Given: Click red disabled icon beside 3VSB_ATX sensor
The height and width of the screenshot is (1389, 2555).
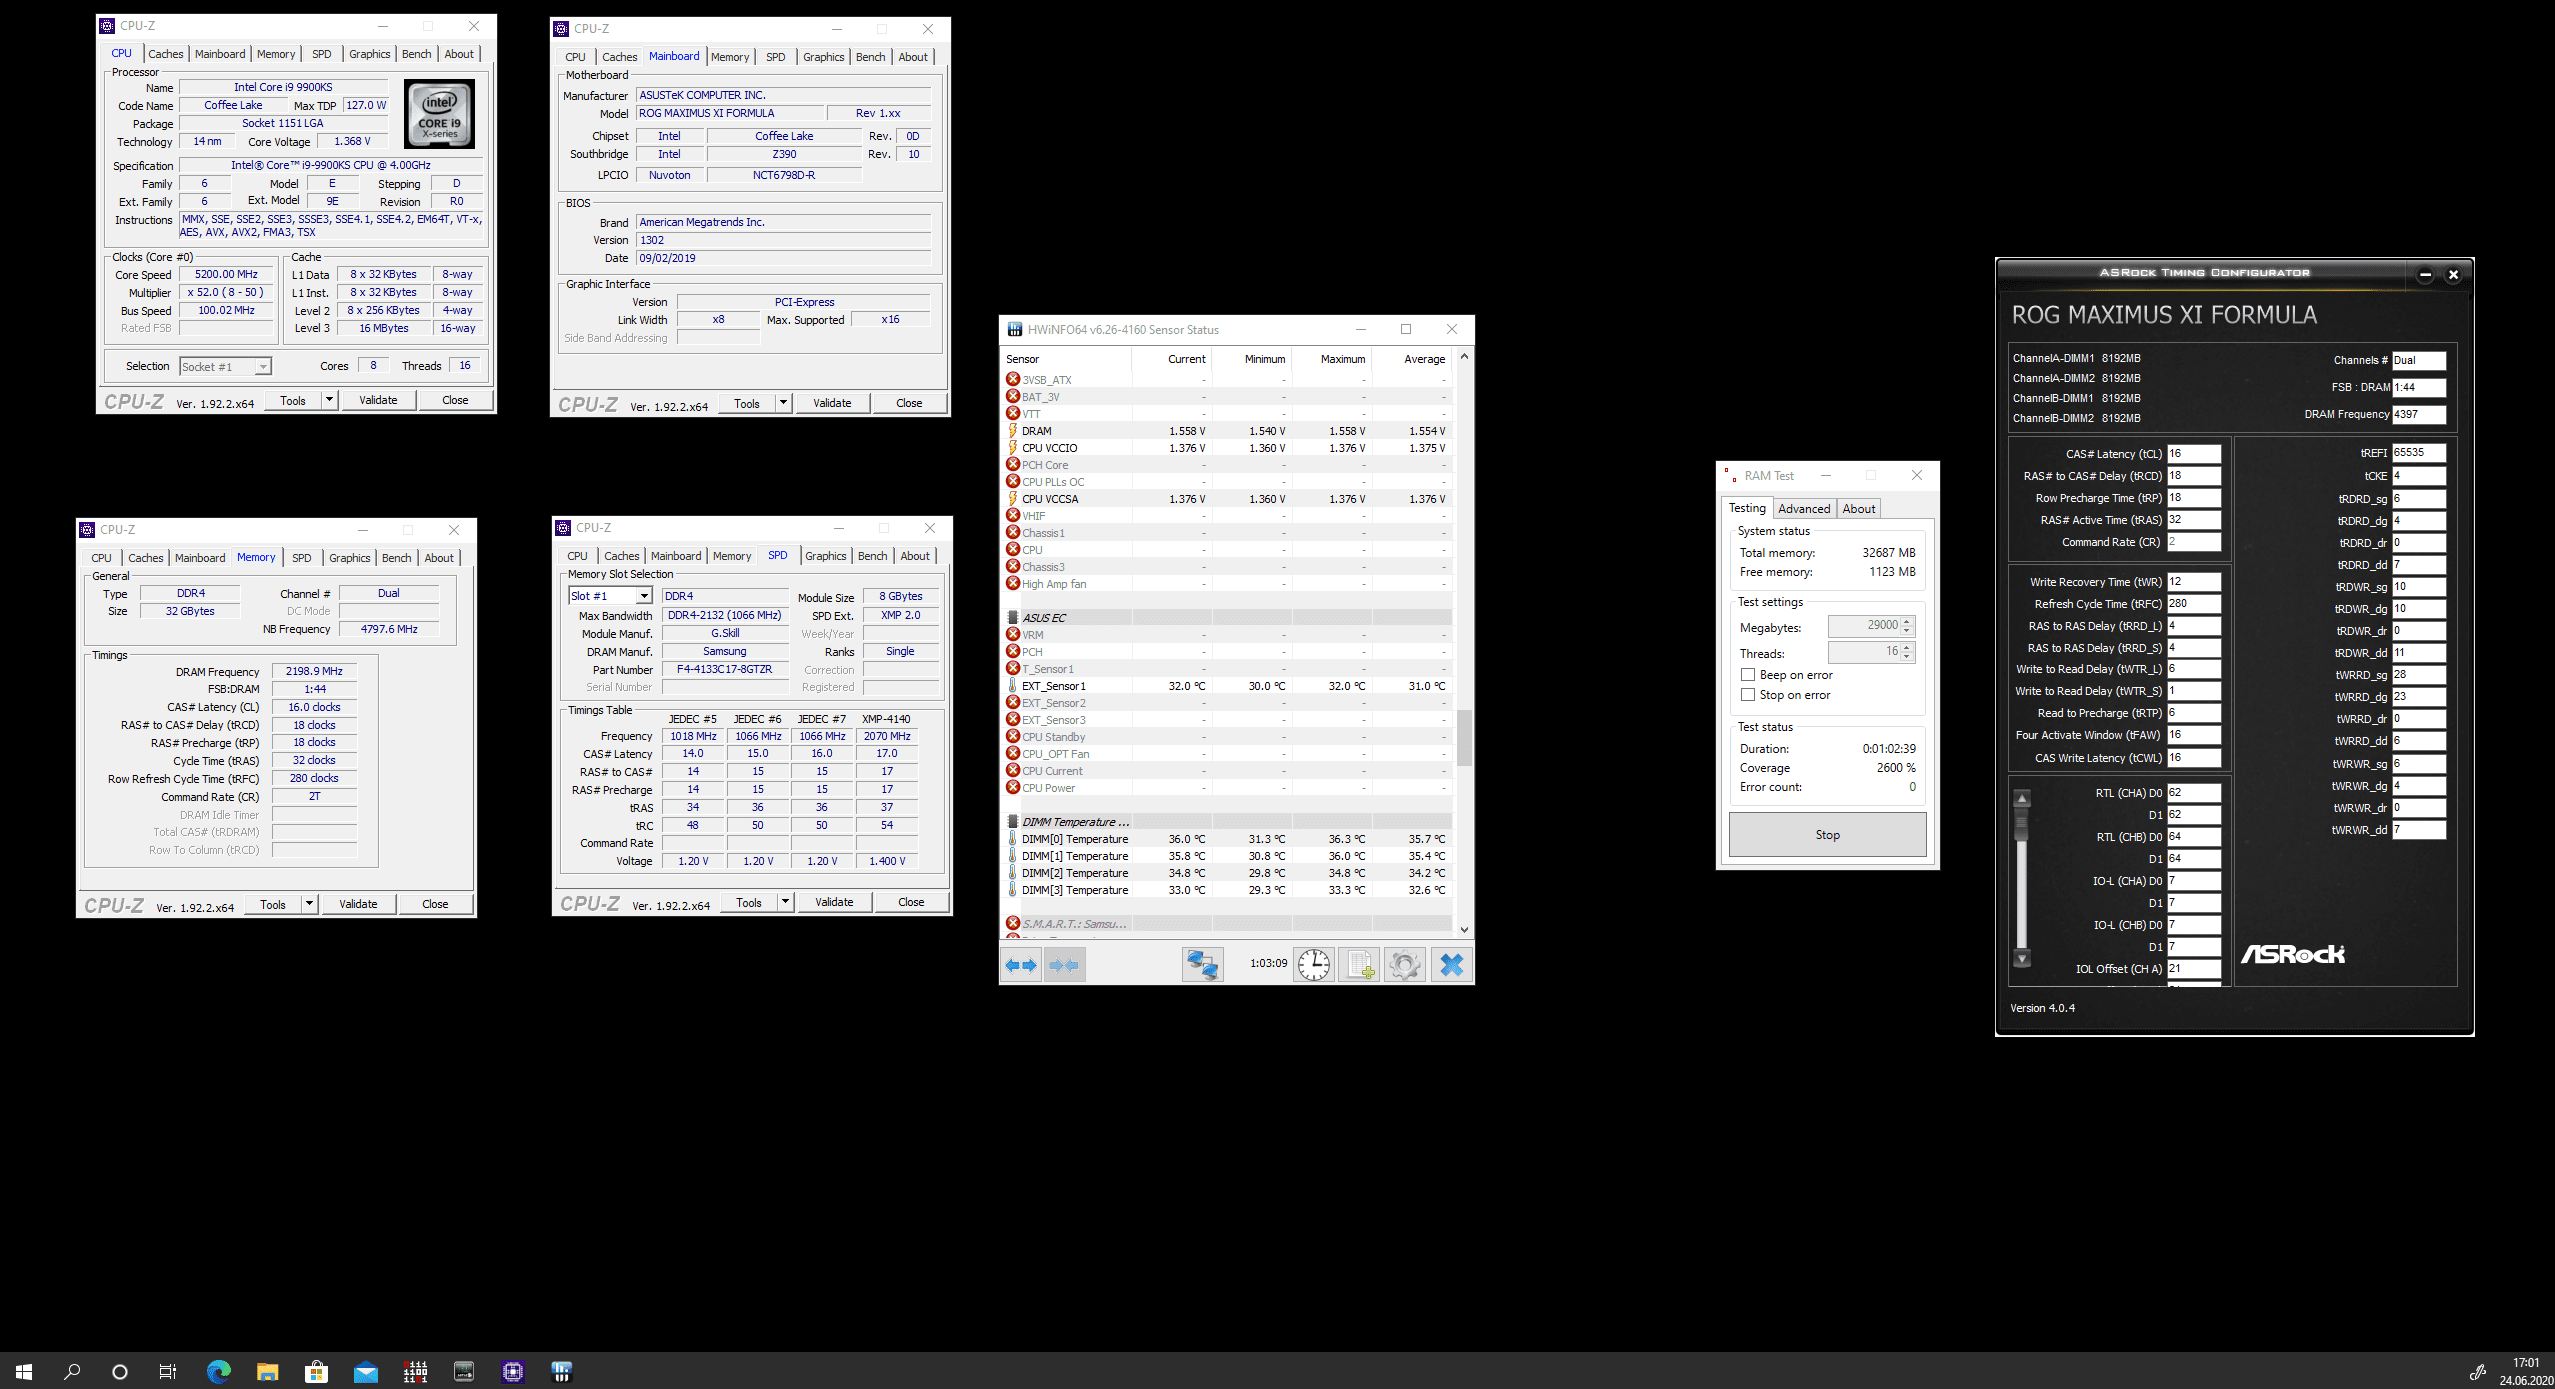Looking at the screenshot, I should [x=1012, y=379].
